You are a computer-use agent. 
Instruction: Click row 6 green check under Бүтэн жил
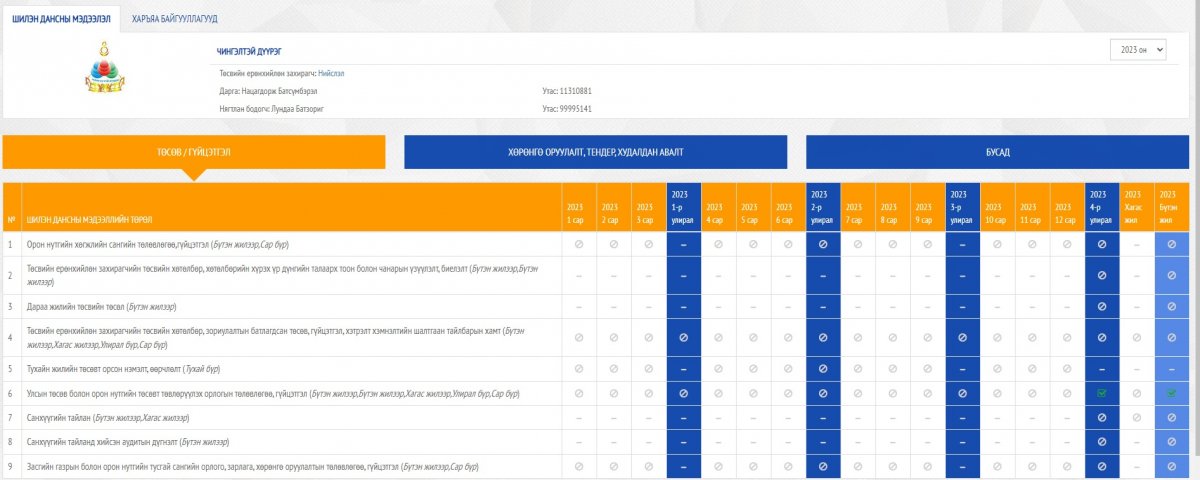1171,393
